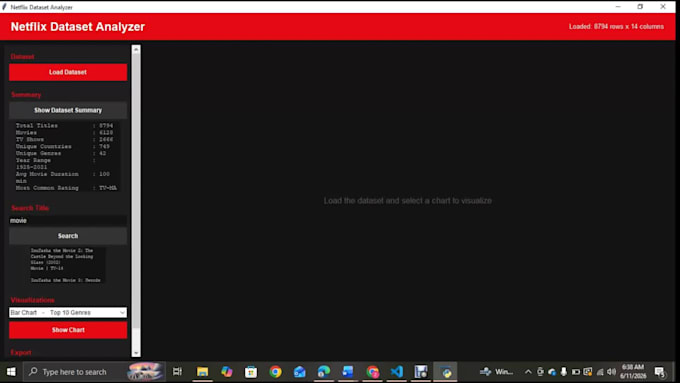The image size is (680, 383).
Task: Minimize the Netflix Dataset Analyzer window
Action: [x=618, y=7]
